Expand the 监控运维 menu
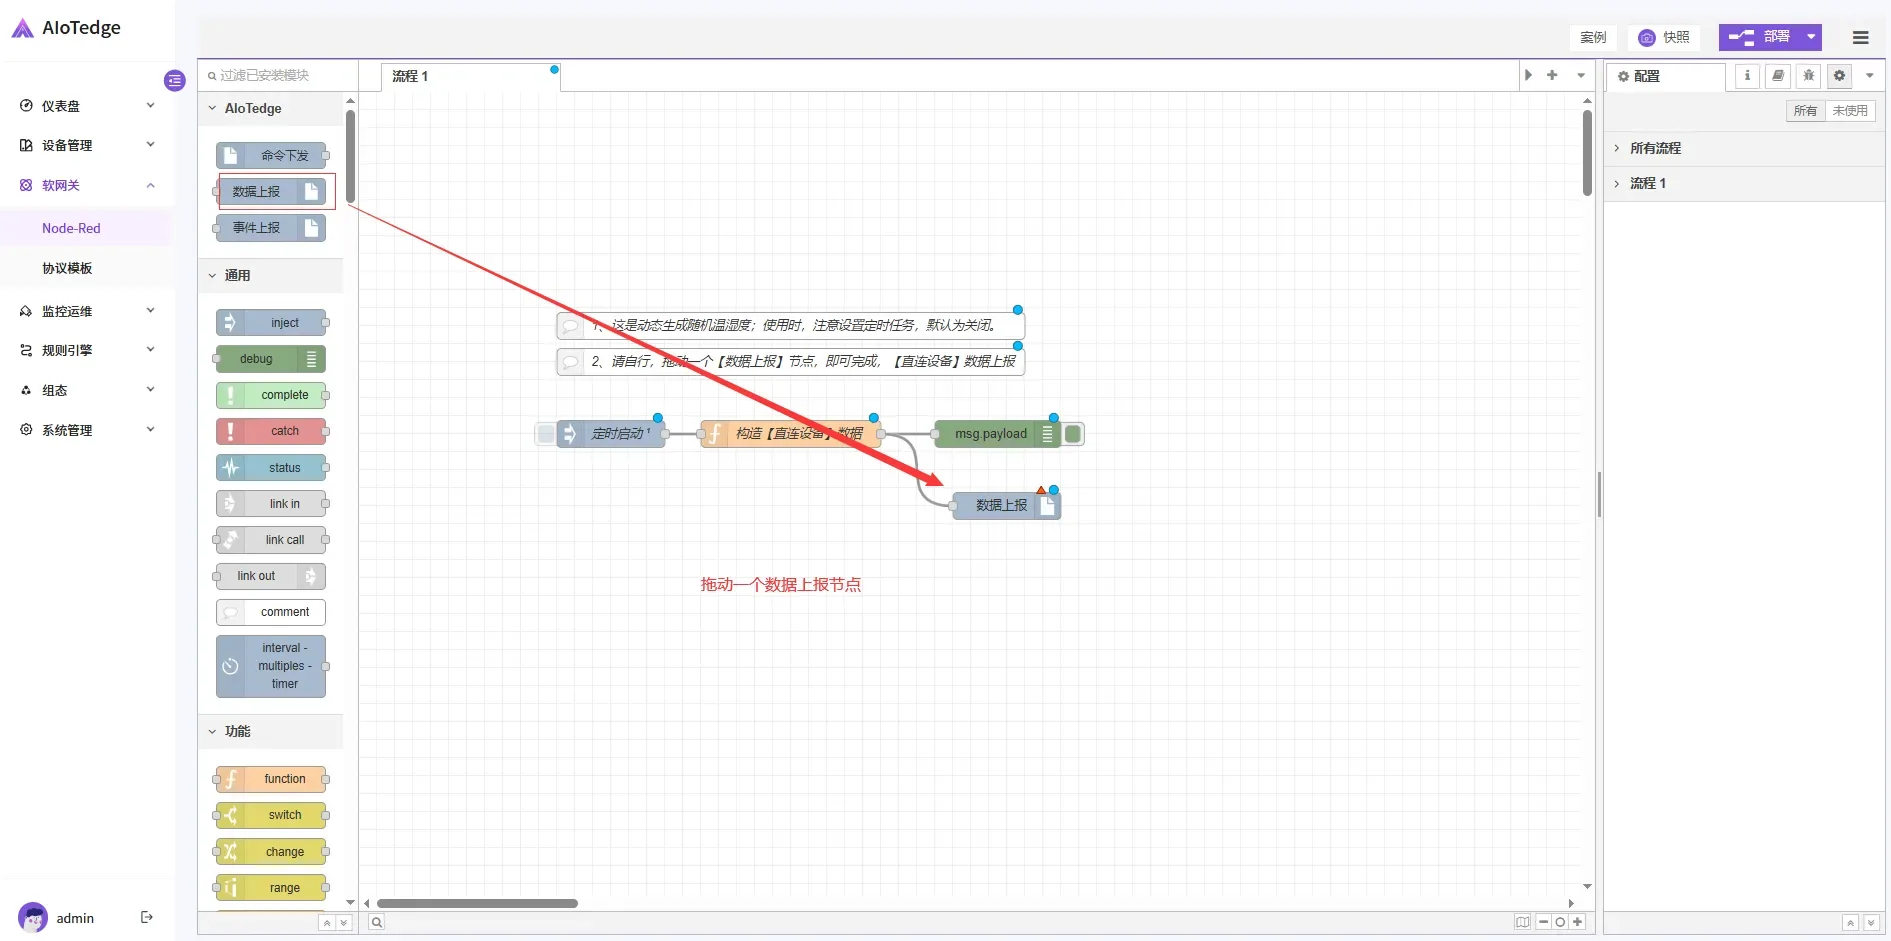This screenshot has width=1891, height=941. [x=88, y=311]
